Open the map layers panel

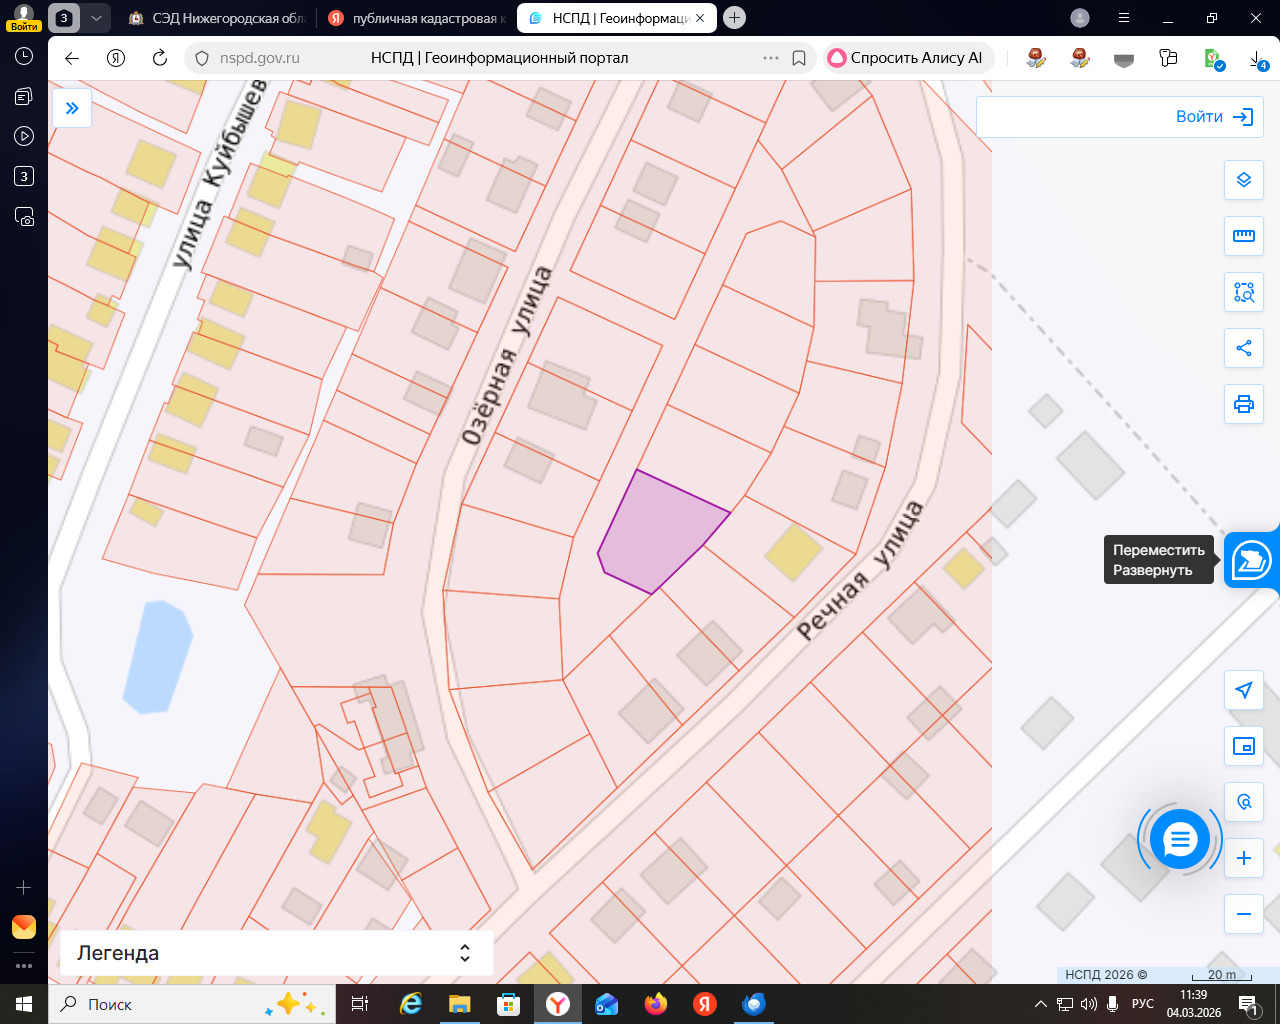click(x=1244, y=180)
